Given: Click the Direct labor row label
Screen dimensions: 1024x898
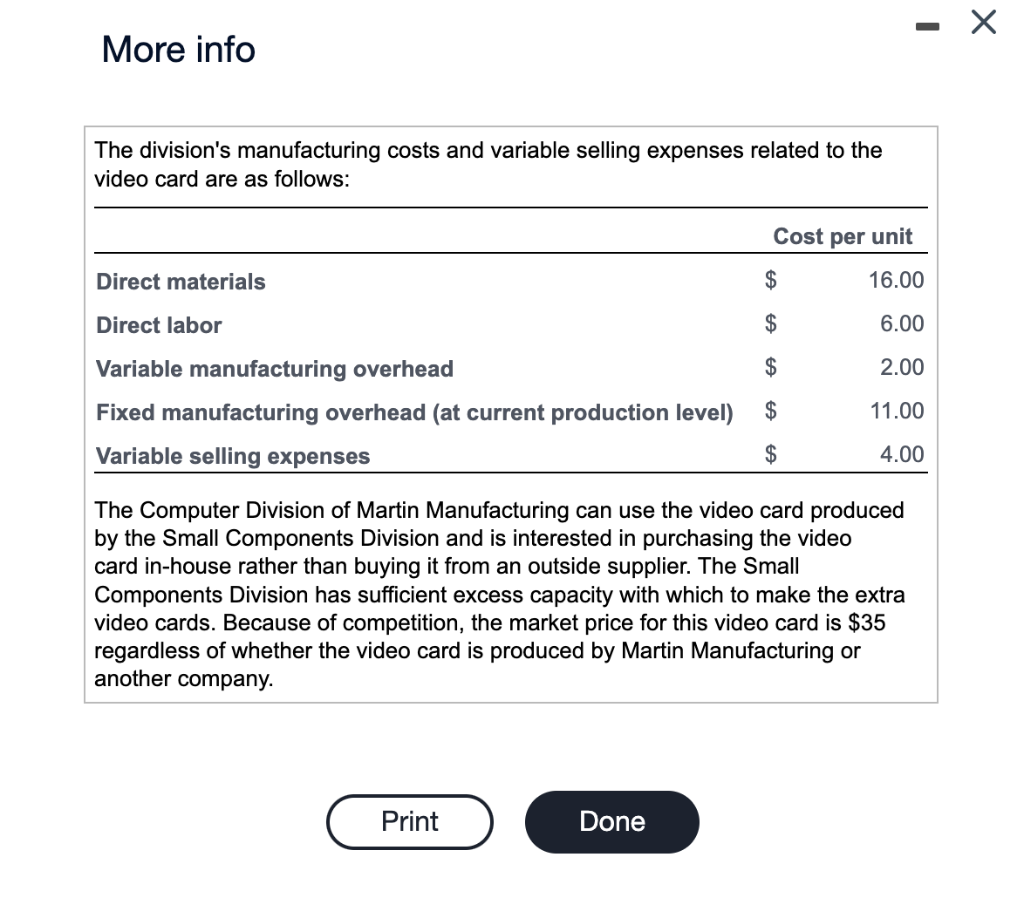Looking at the screenshot, I should [159, 325].
